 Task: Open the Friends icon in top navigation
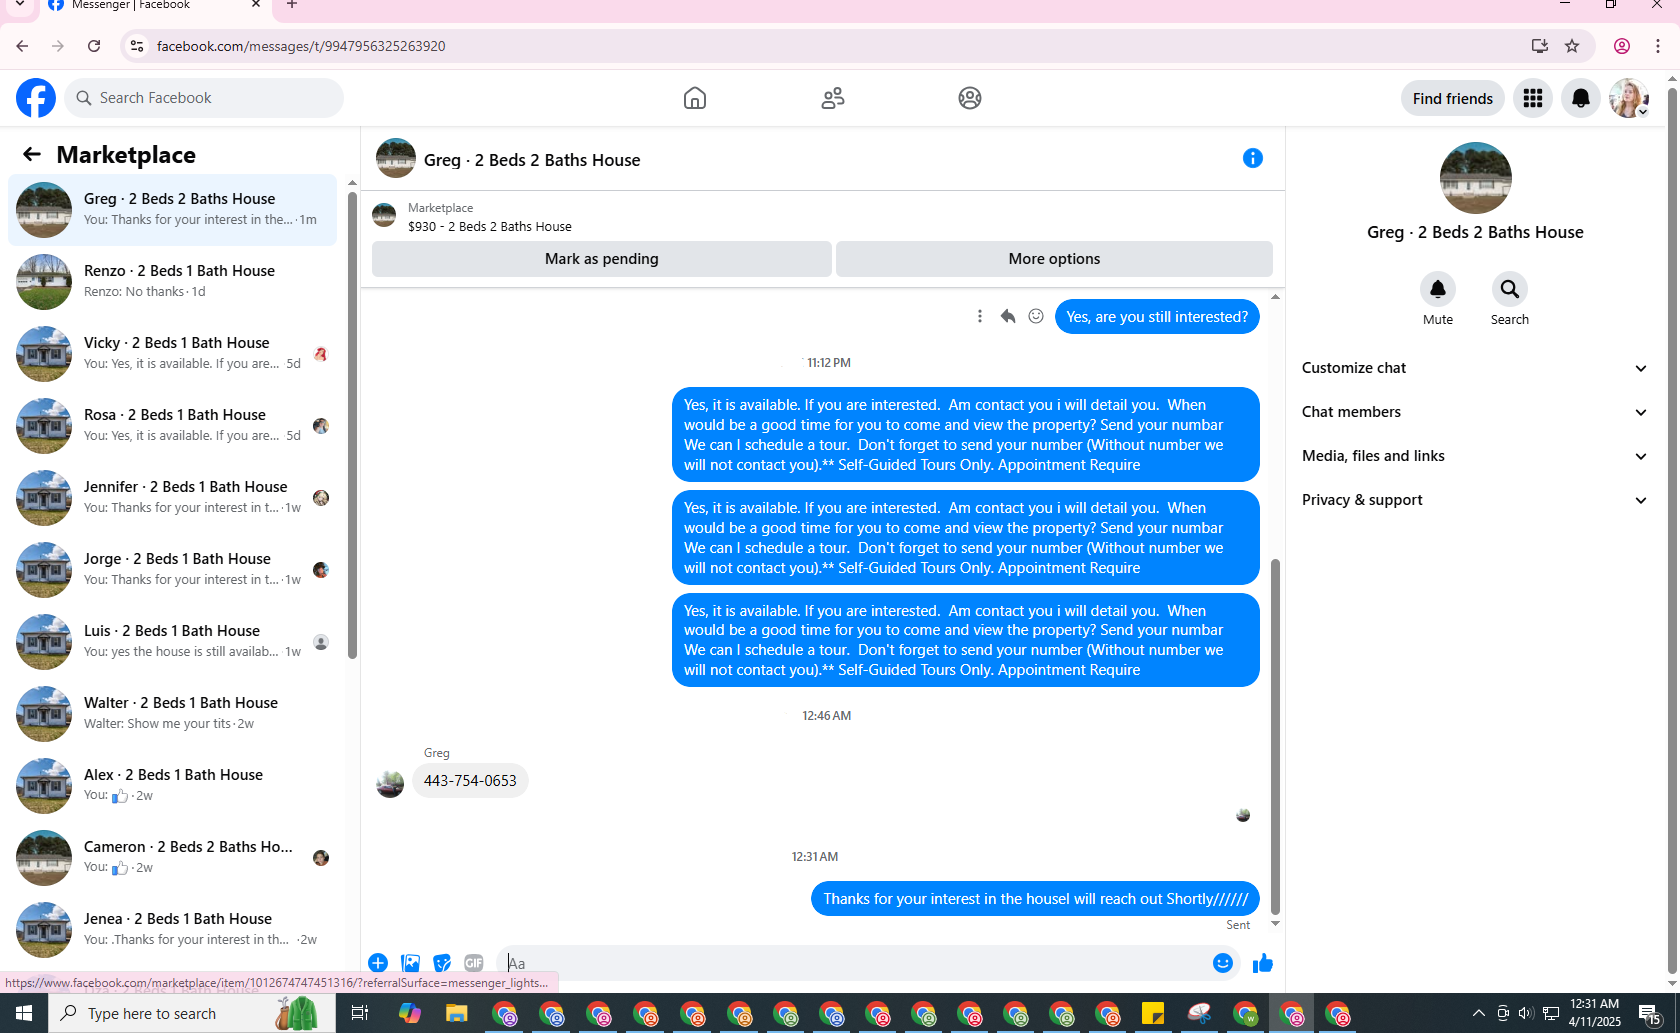833,98
